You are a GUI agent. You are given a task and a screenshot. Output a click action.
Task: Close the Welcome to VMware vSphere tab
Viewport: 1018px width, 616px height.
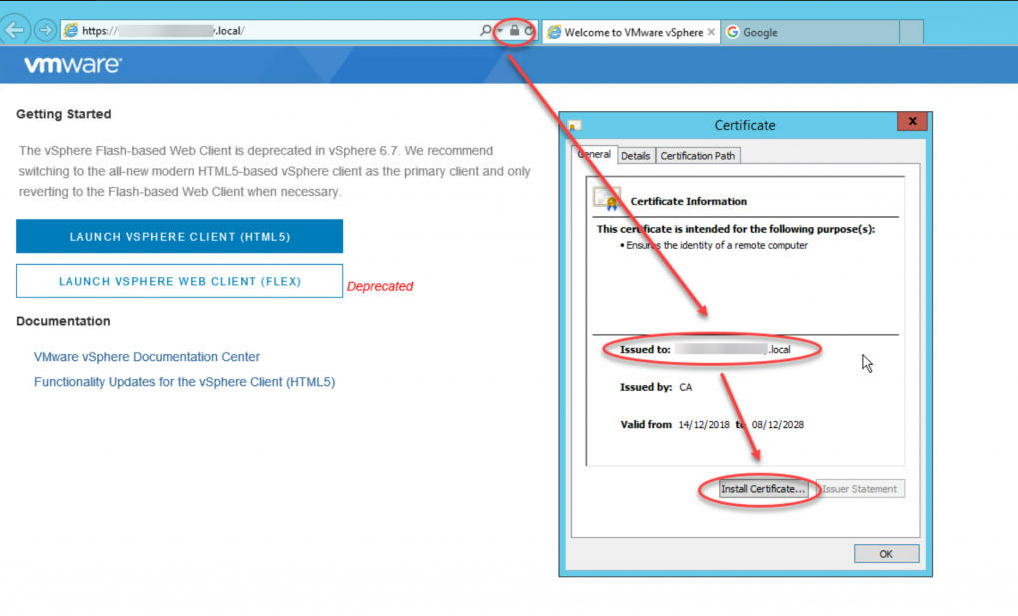coord(711,32)
